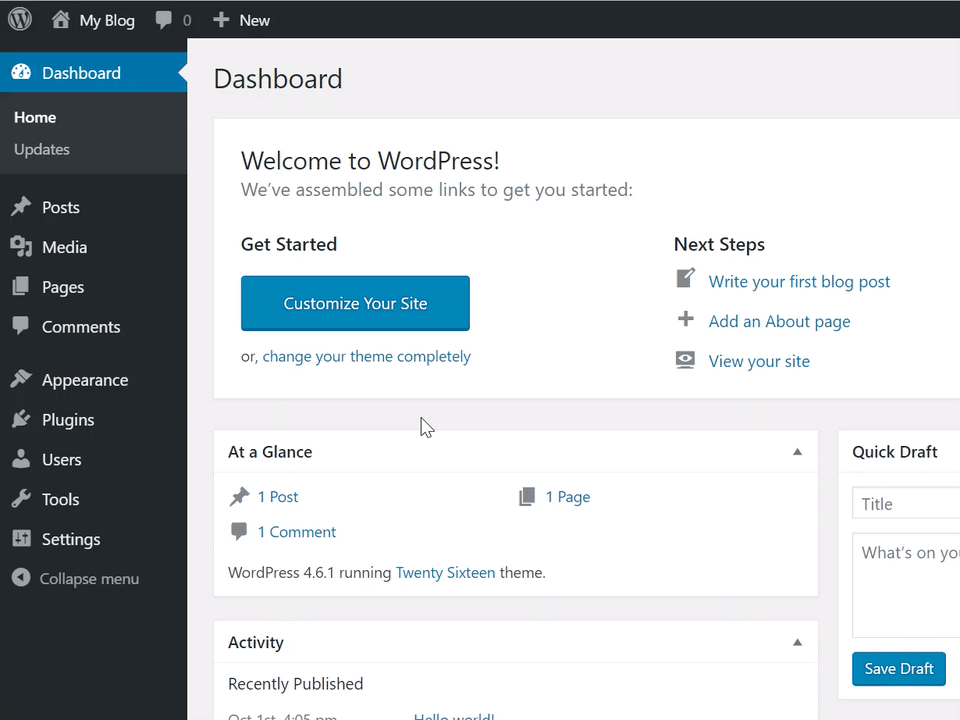Click the Pages icon in sidebar
The image size is (960, 720).
[21, 287]
